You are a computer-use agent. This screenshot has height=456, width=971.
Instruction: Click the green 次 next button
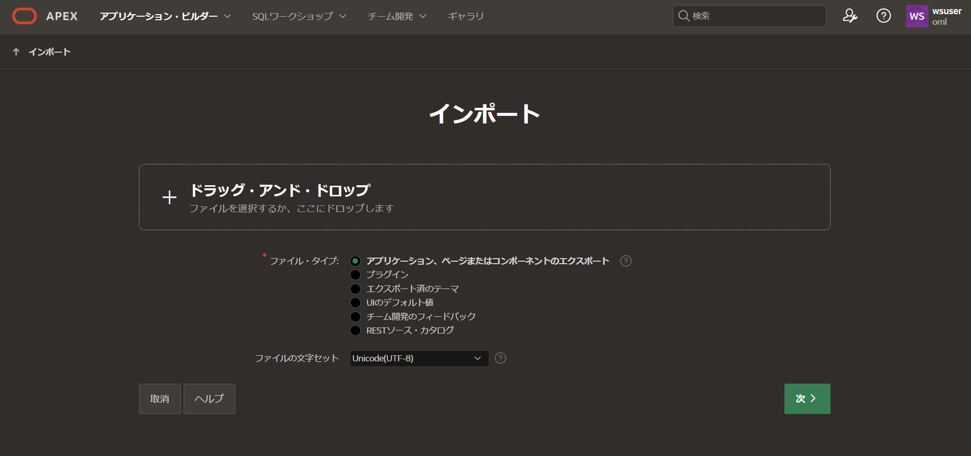[x=806, y=399]
